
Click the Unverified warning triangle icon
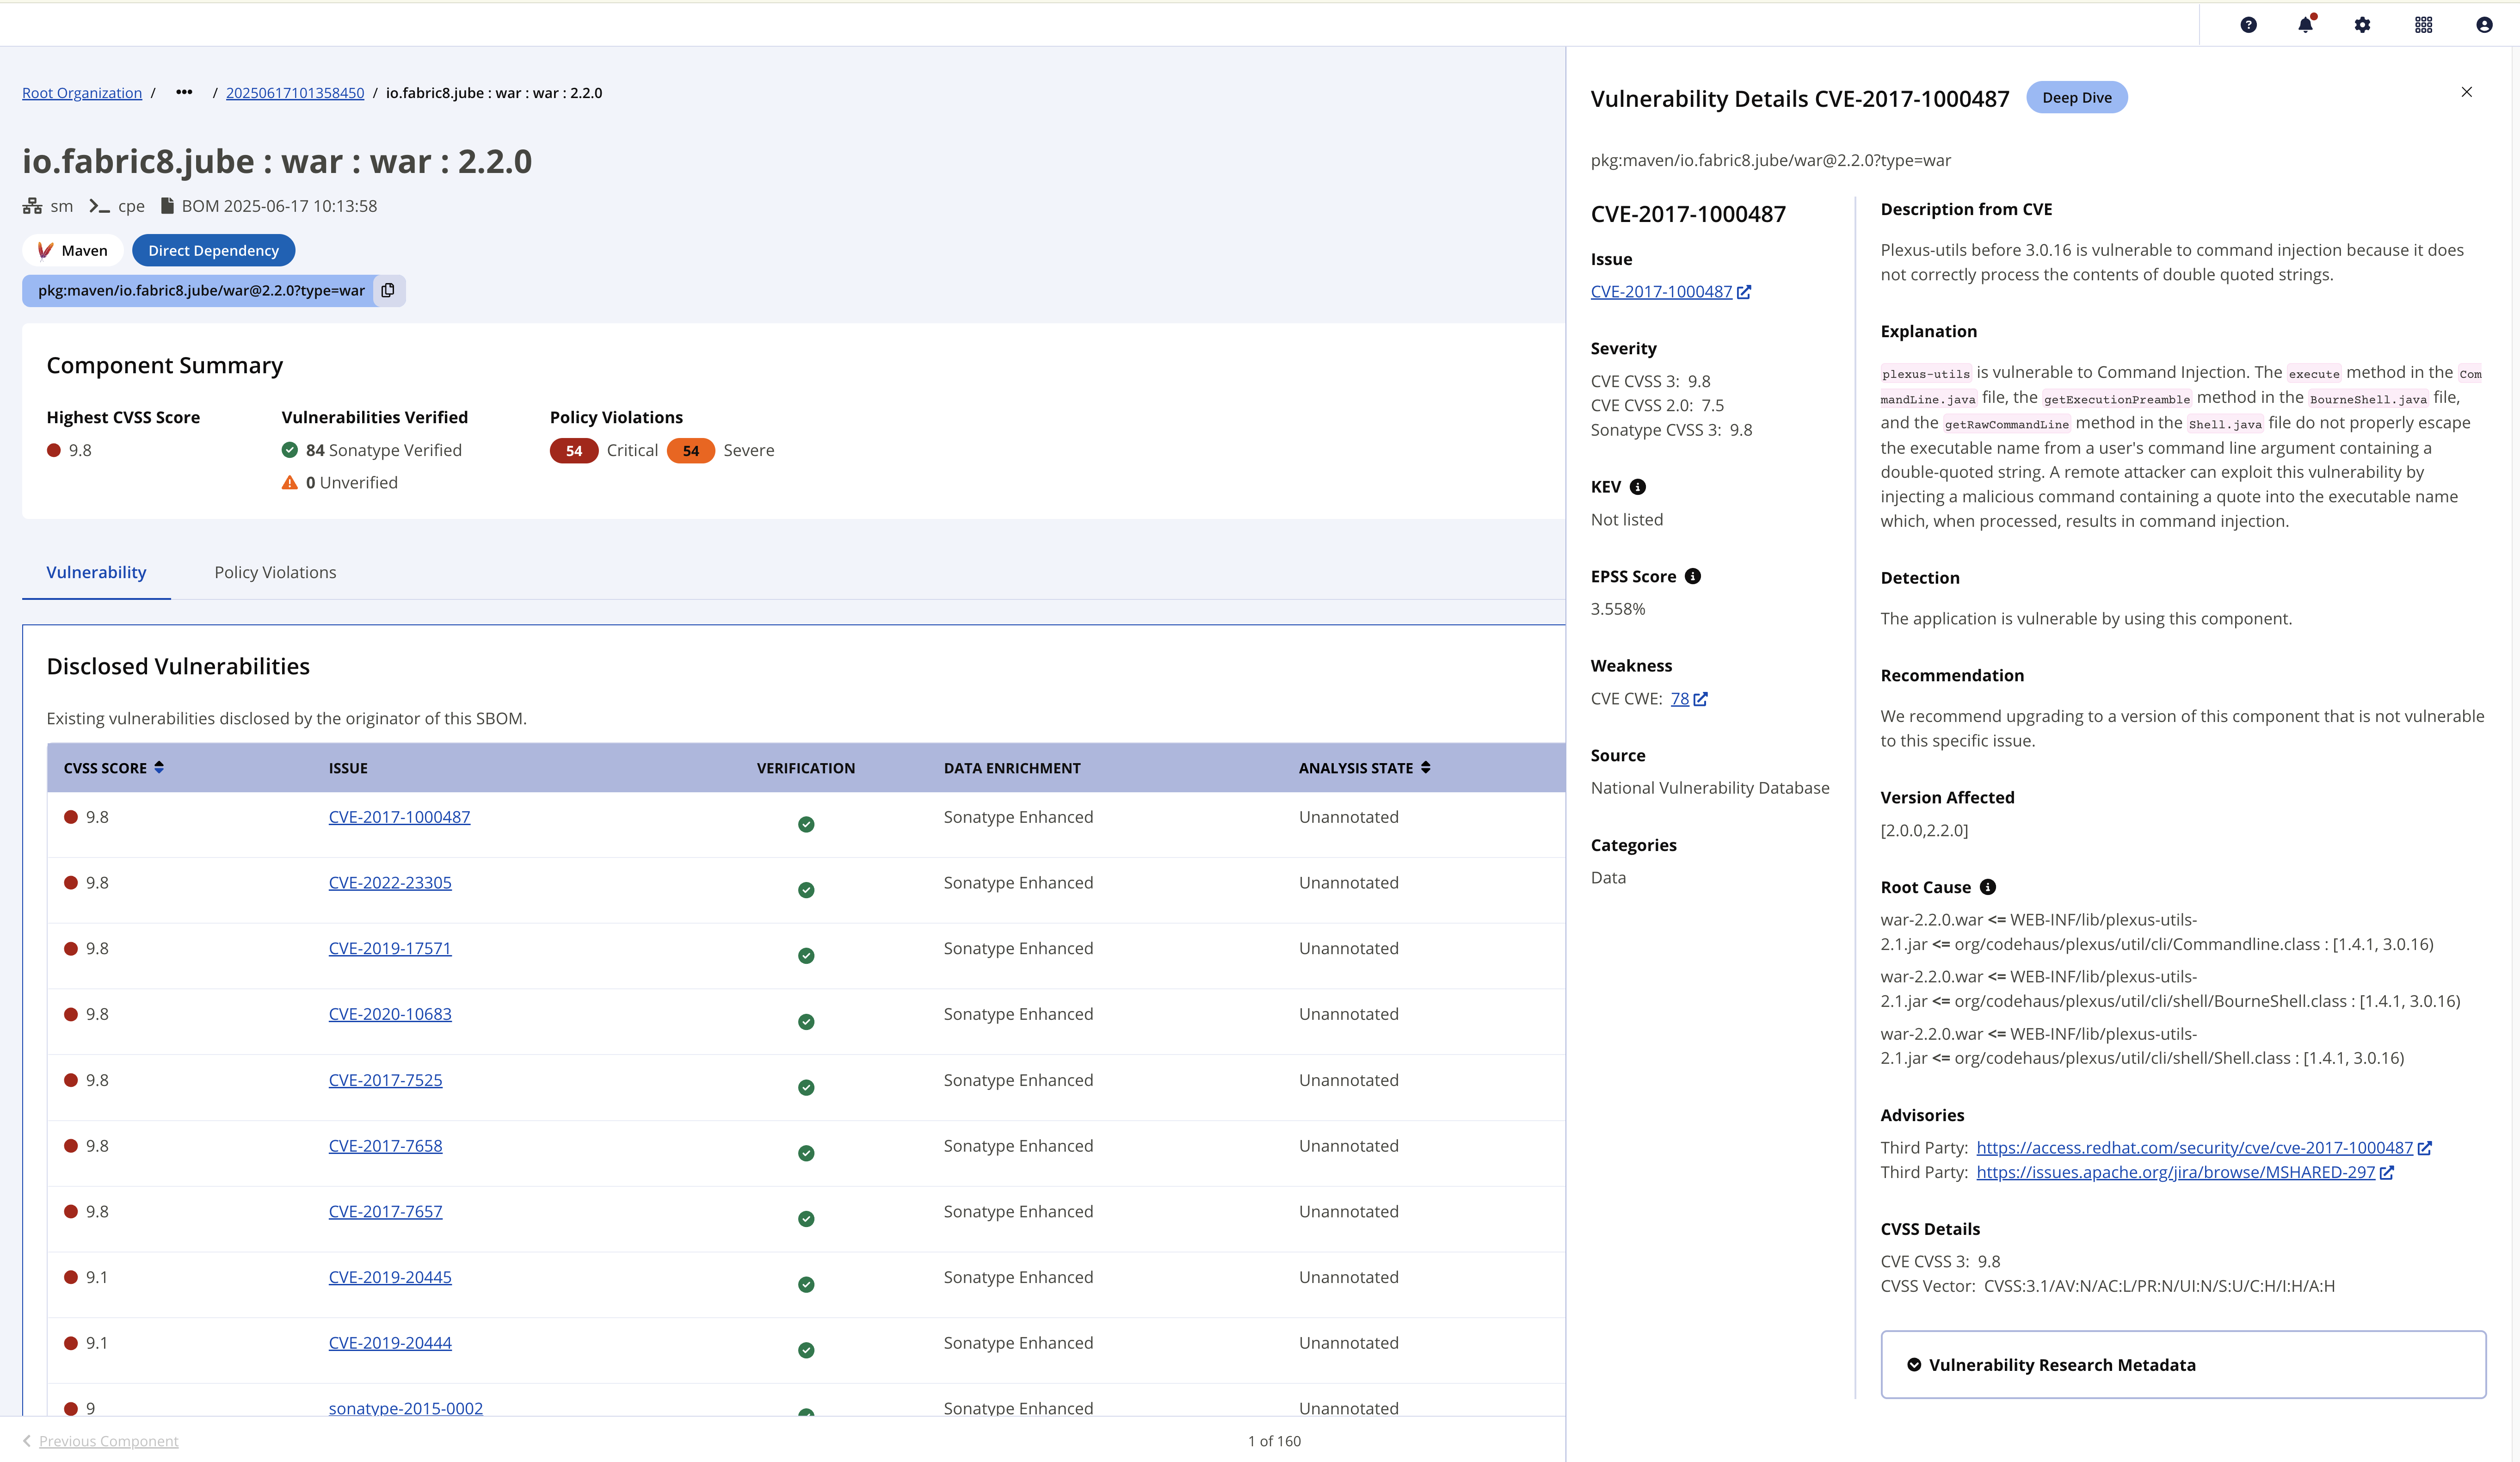coord(290,482)
